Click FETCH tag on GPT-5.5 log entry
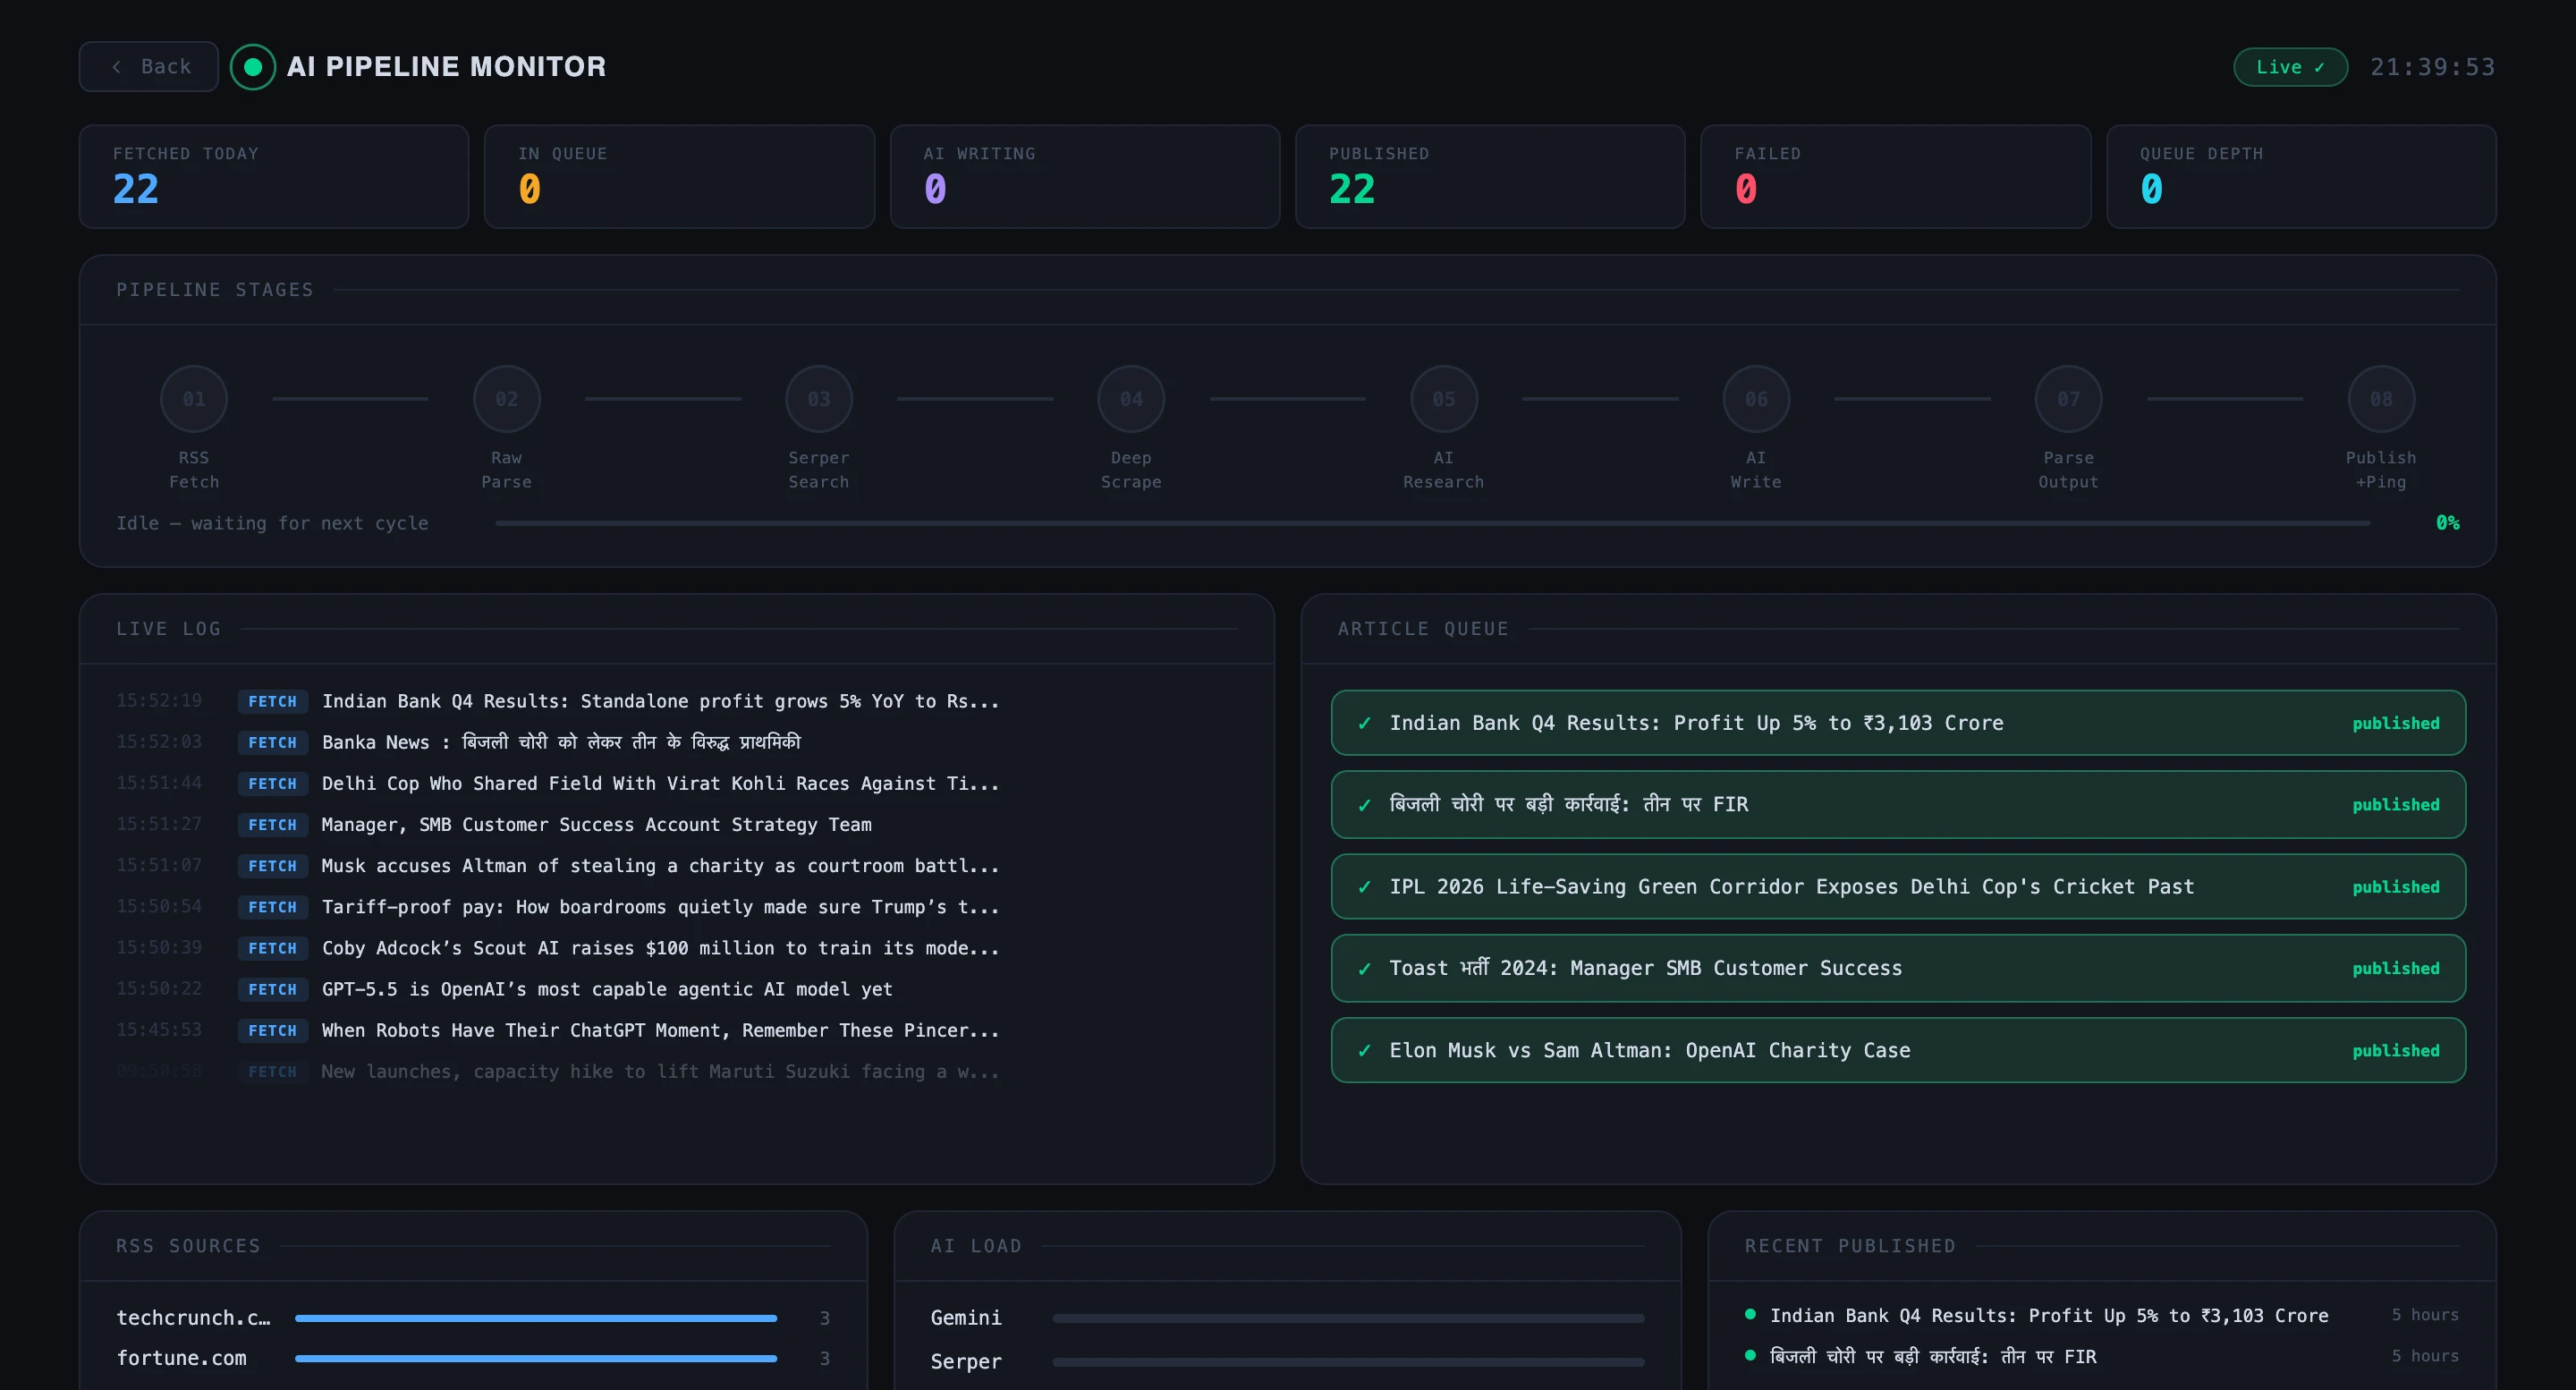2576x1390 pixels. pyautogui.click(x=272, y=989)
